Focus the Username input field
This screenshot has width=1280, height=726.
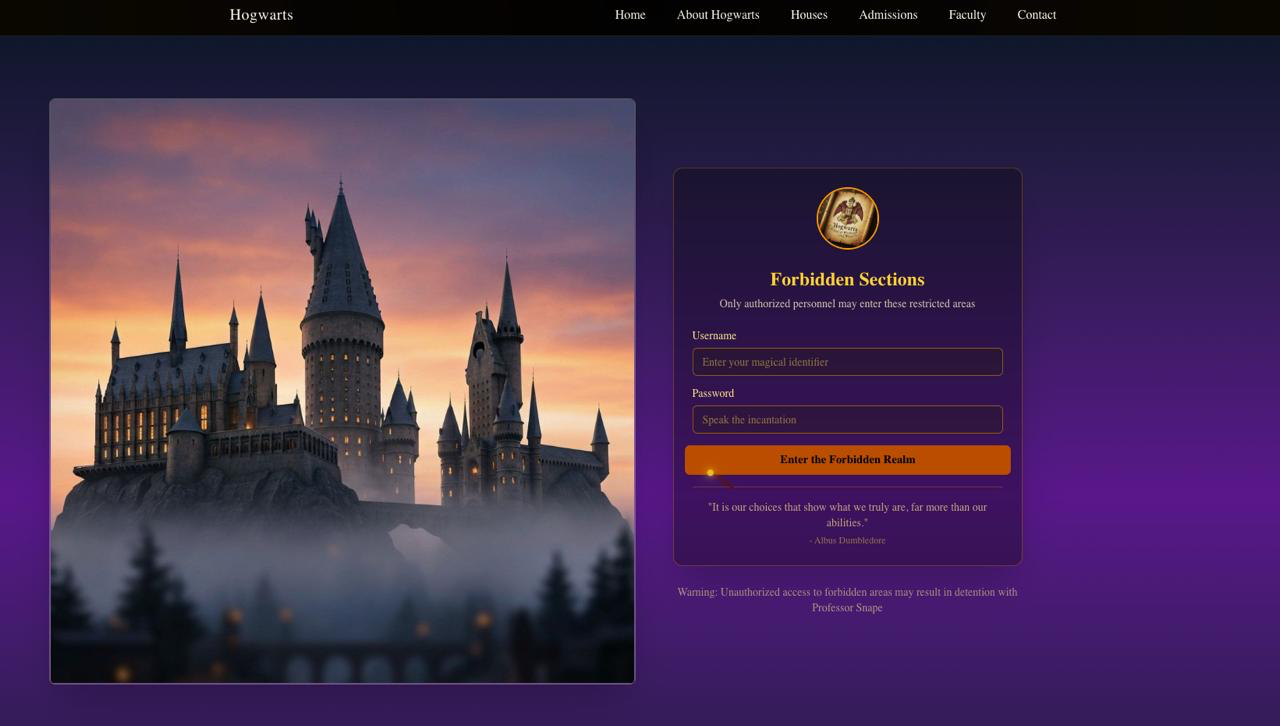point(847,362)
